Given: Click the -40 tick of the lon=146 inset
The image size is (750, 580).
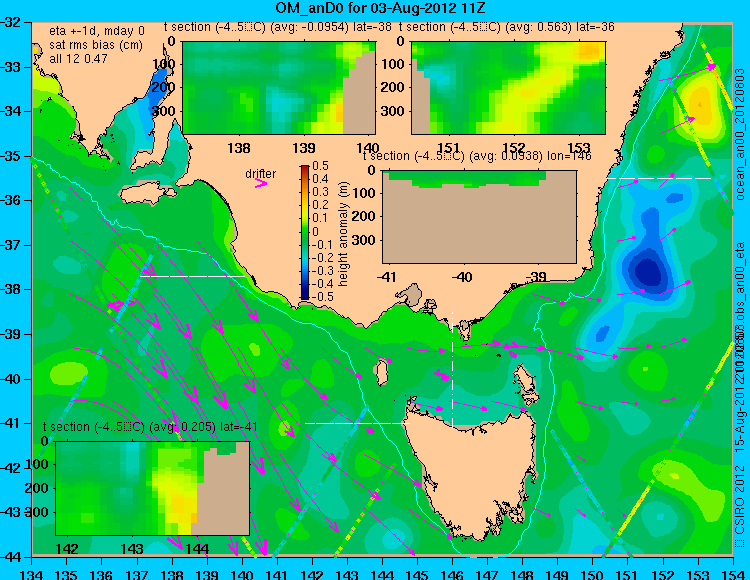Looking at the screenshot, I should [462, 277].
